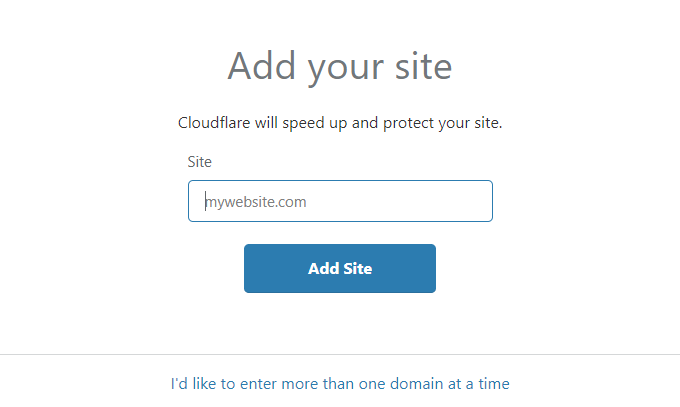
Task: Click the Add Site button
Action: 340,268
